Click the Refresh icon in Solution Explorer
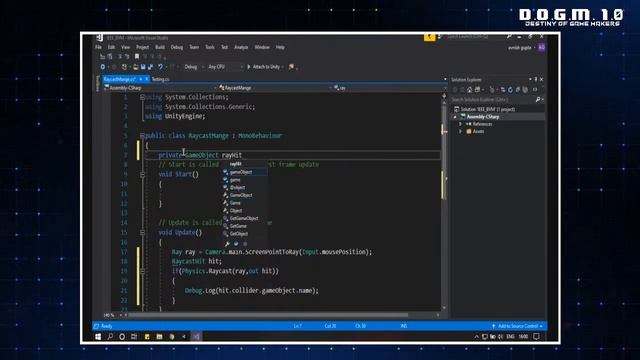The height and width of the screenshot is (360, 640). point(510,90)
